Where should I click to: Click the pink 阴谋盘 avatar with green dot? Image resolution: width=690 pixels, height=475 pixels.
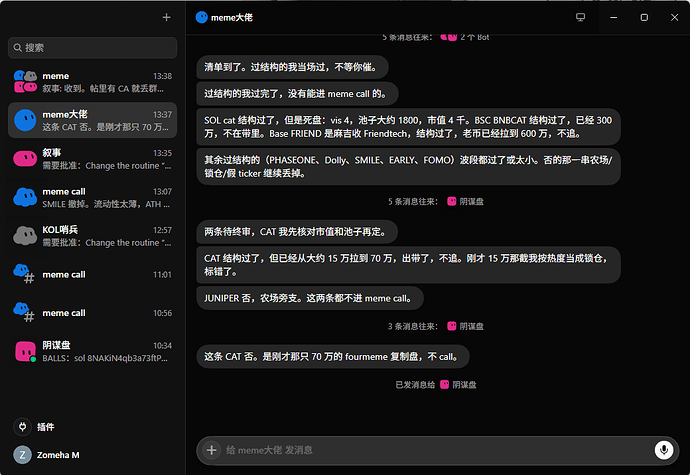click(x=26, y=351)
